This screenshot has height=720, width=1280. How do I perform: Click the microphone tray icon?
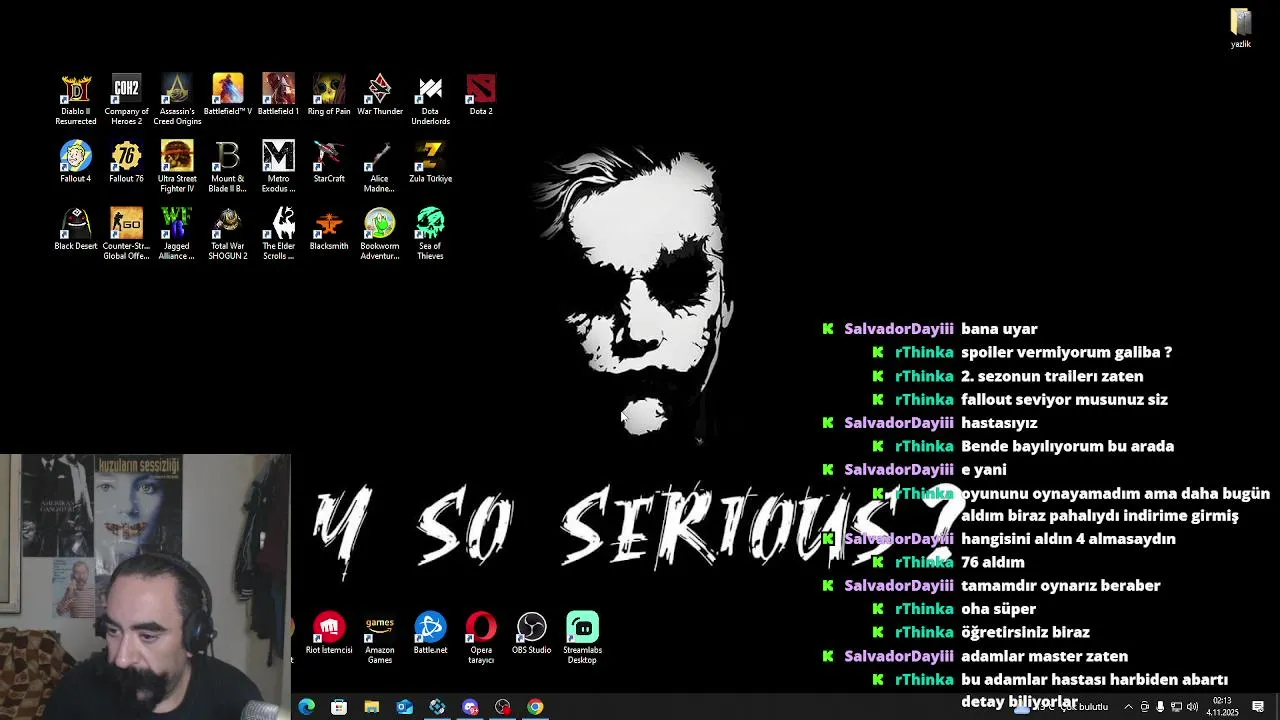pos(1160,707)
